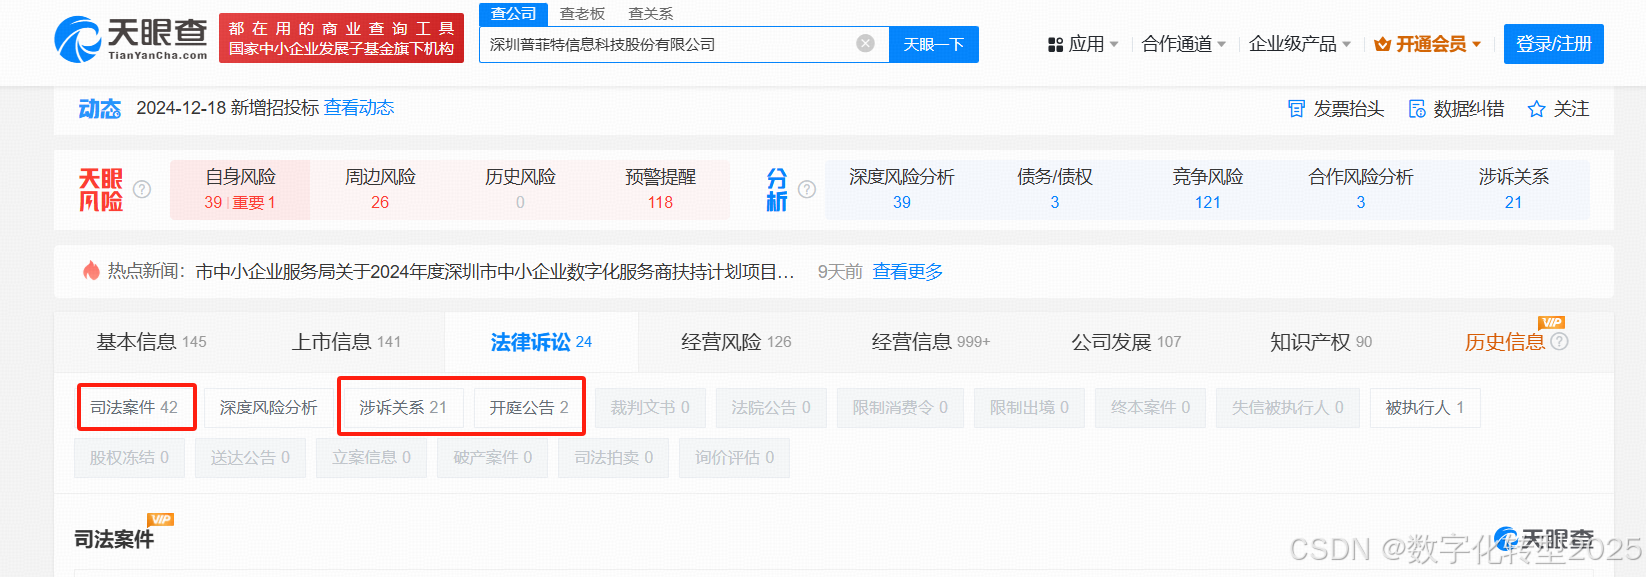Click the 债务/债权 3 card
Image resolution: width=1646 pixels, height=577 pixels.
[1055, 189]
